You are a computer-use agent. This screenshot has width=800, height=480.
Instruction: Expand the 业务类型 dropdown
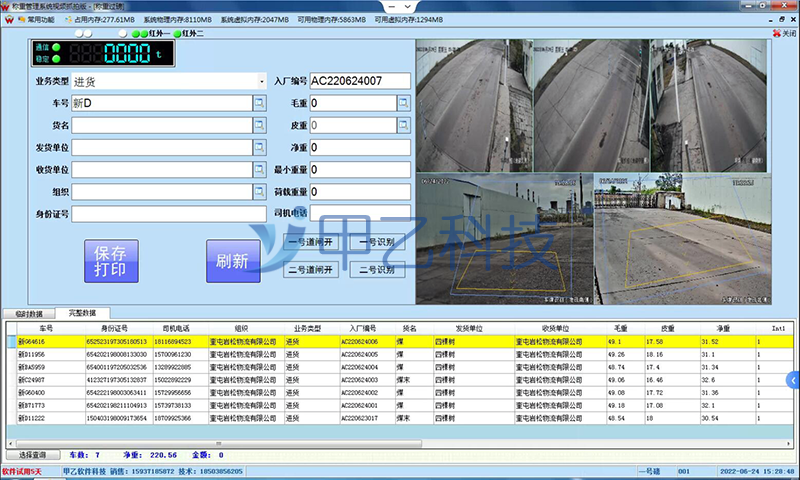(261, 81)
